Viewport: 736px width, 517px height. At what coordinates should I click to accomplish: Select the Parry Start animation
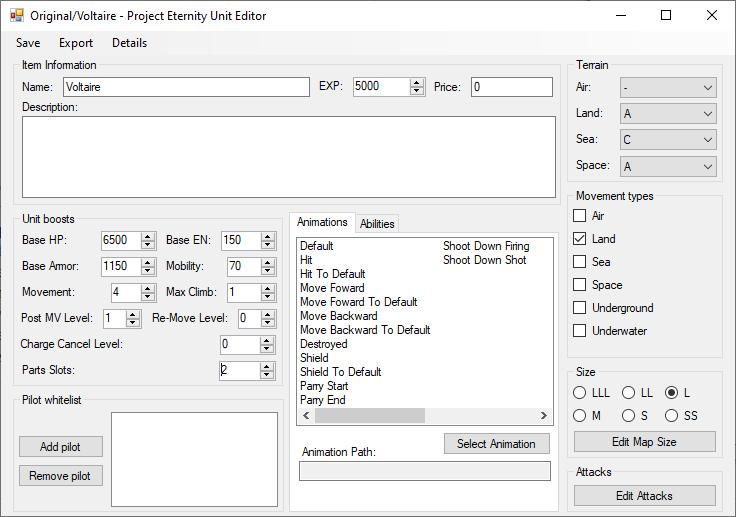tap(324, 386)
